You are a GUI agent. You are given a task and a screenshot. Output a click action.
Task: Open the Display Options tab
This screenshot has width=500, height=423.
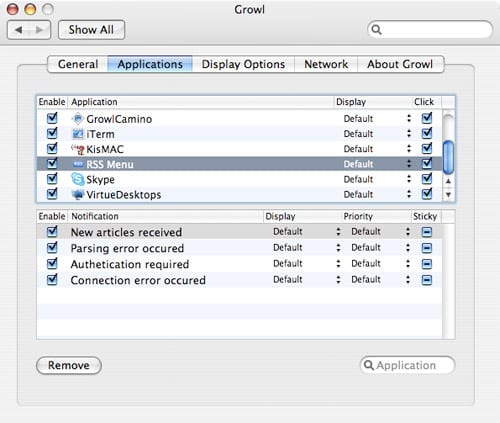[x=243, y=64]
